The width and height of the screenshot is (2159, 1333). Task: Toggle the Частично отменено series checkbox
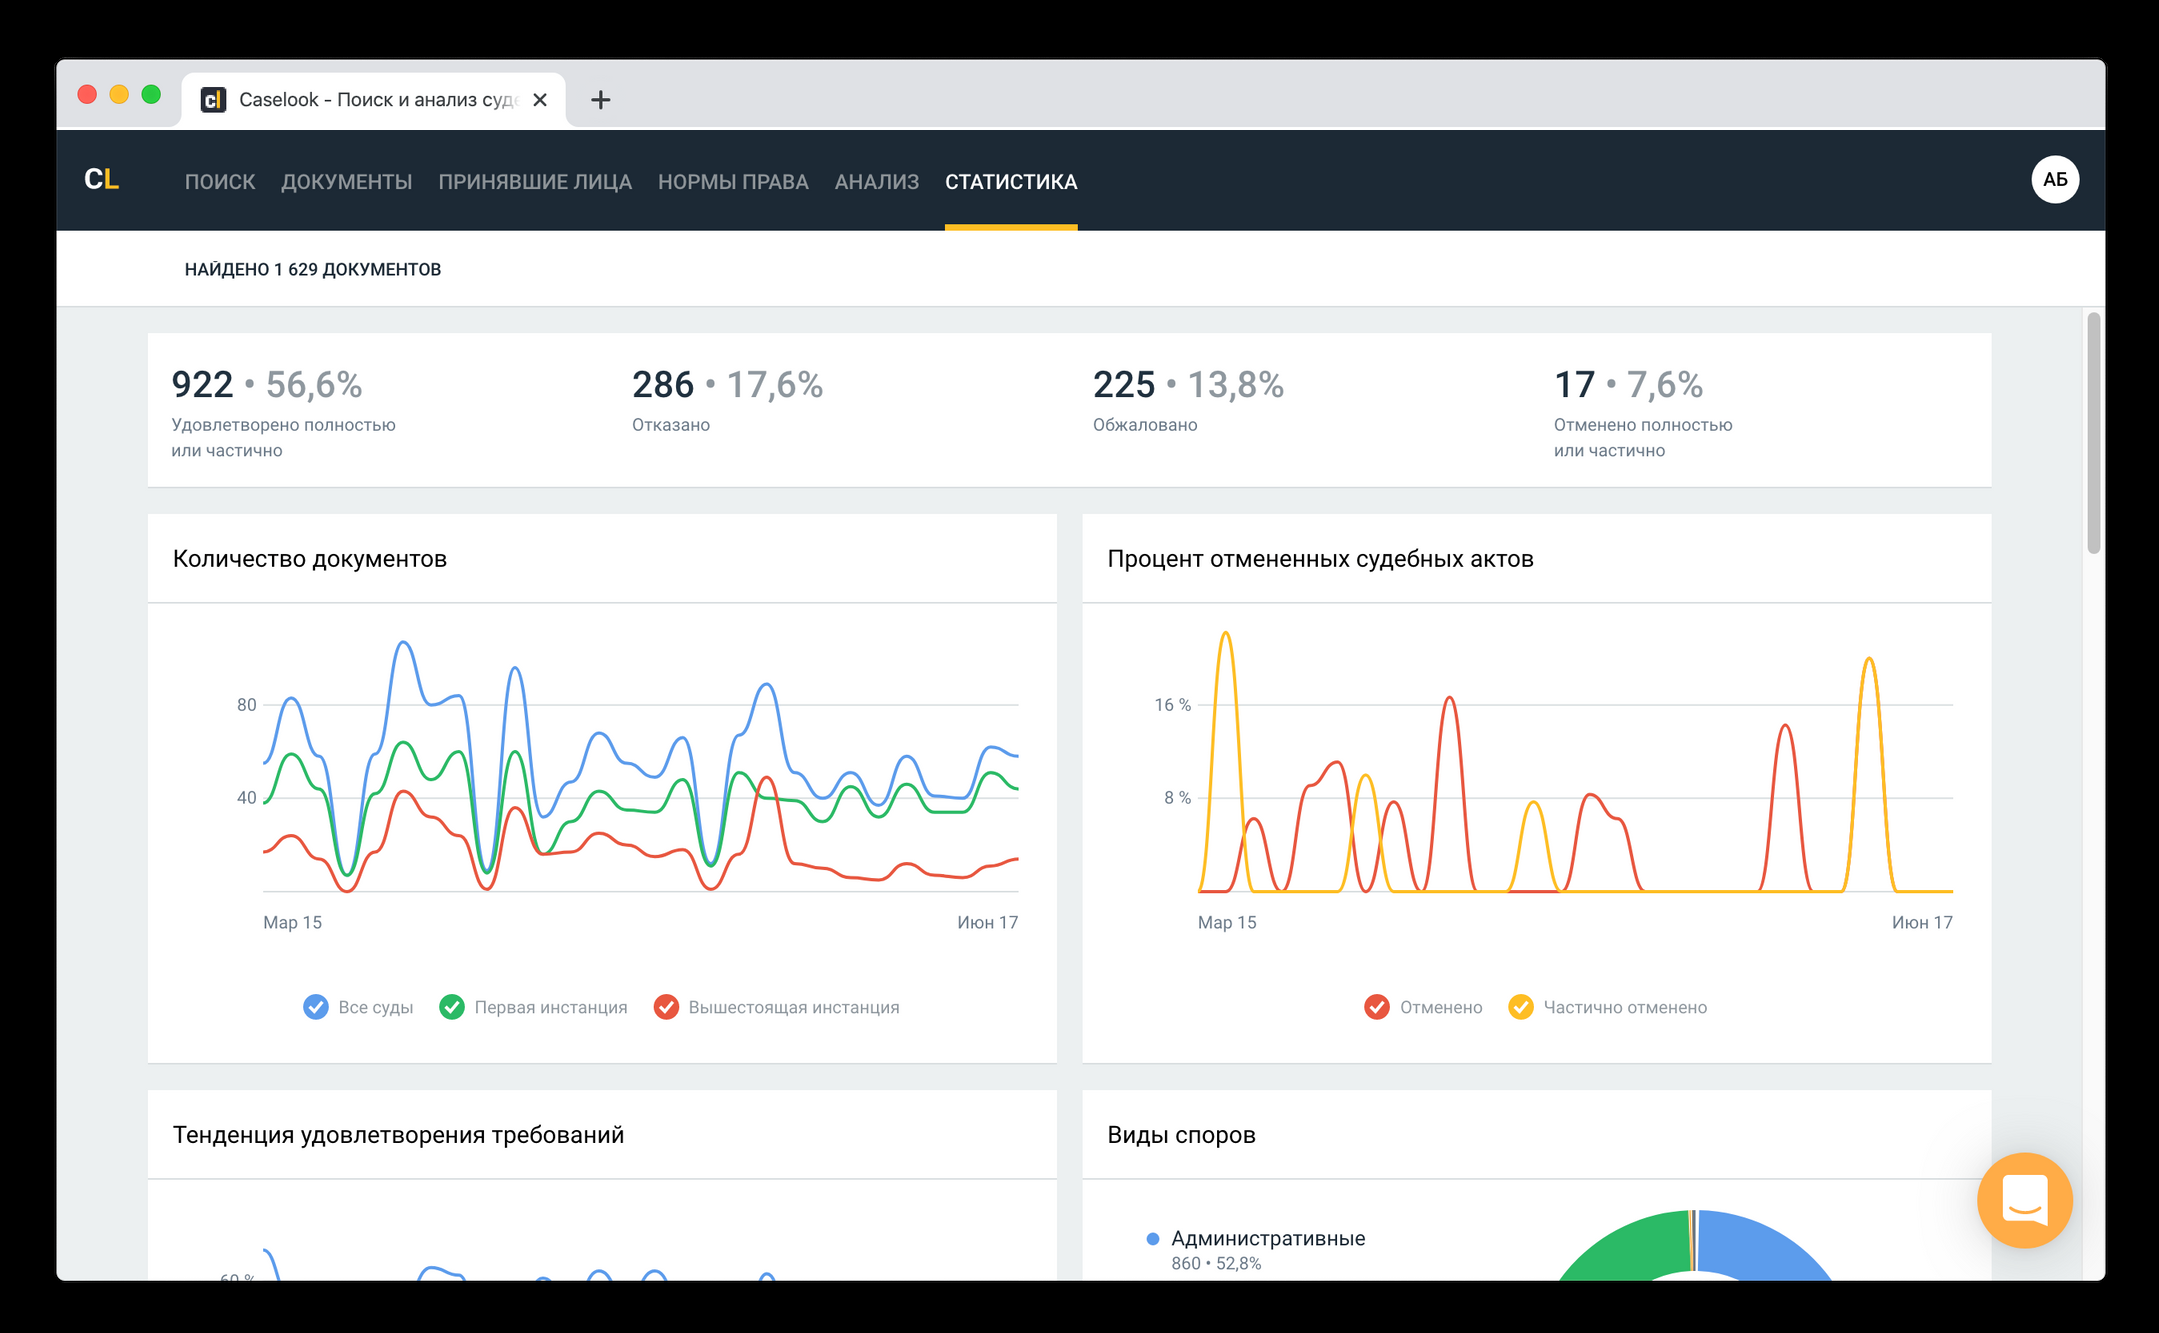coord(1521,1007)
